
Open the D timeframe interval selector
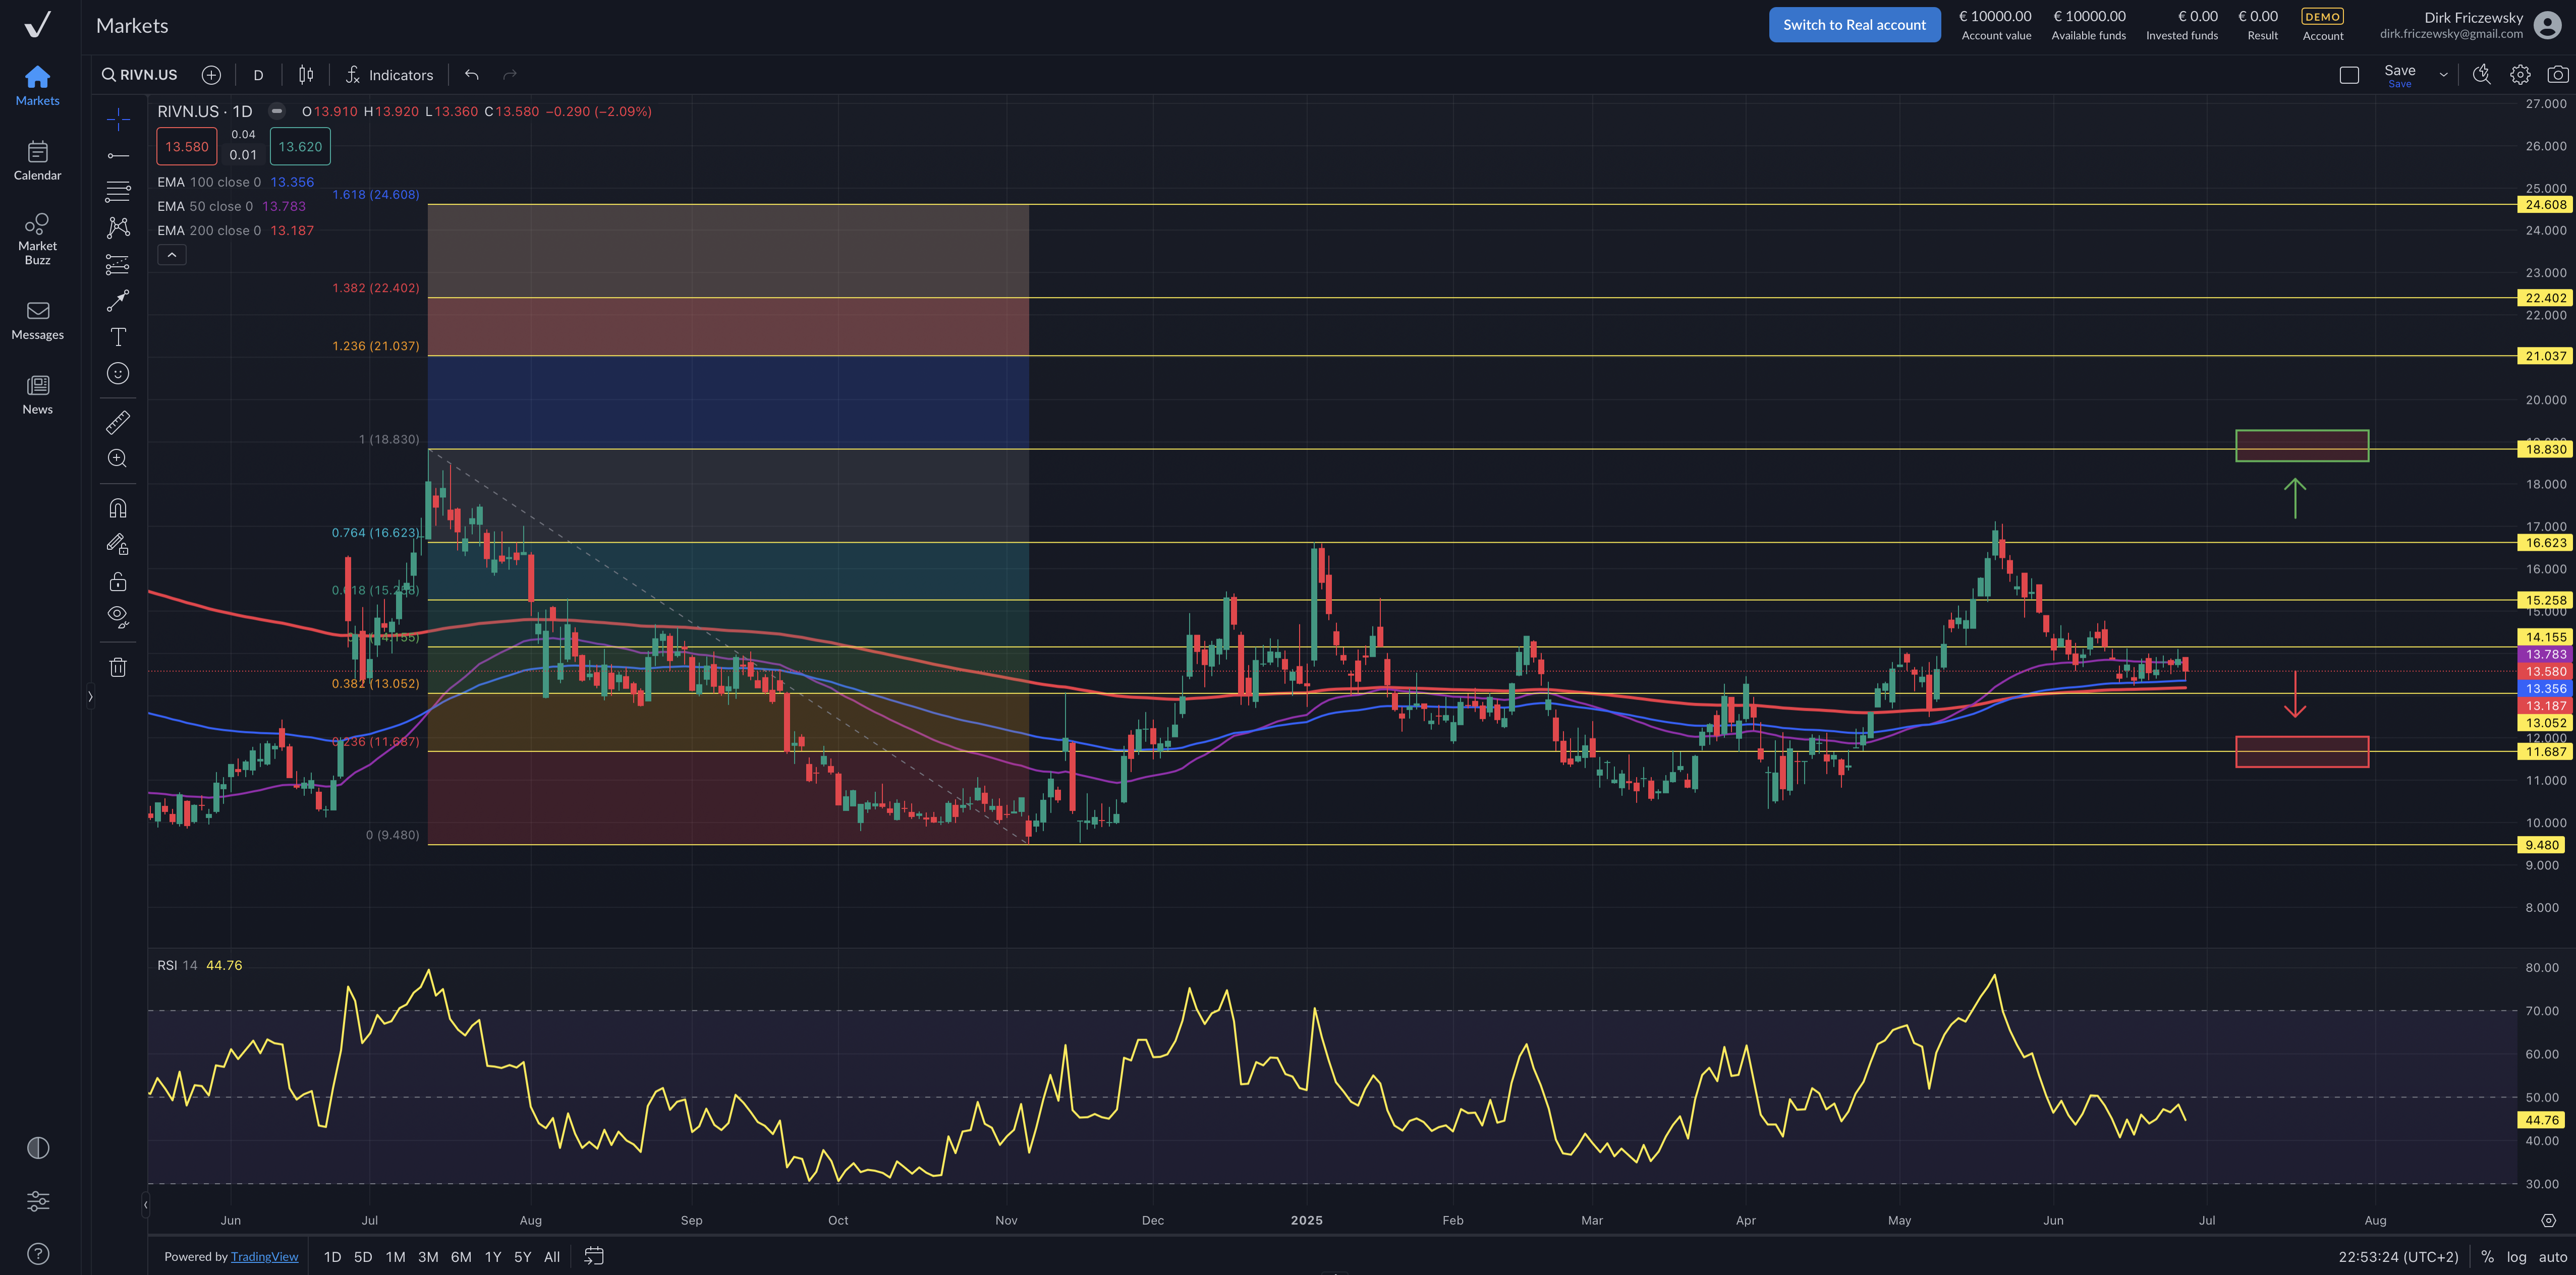click(x=258, y=75)
